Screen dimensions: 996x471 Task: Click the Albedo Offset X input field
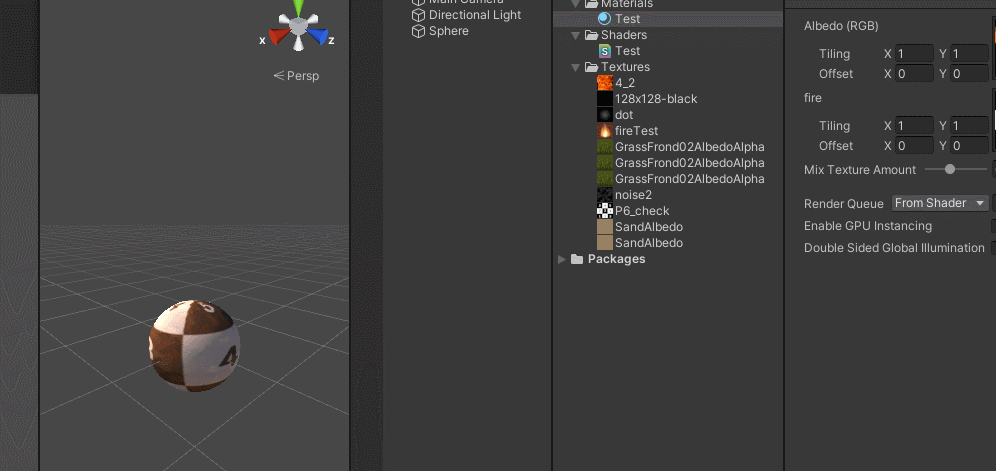tap(914, 74)
